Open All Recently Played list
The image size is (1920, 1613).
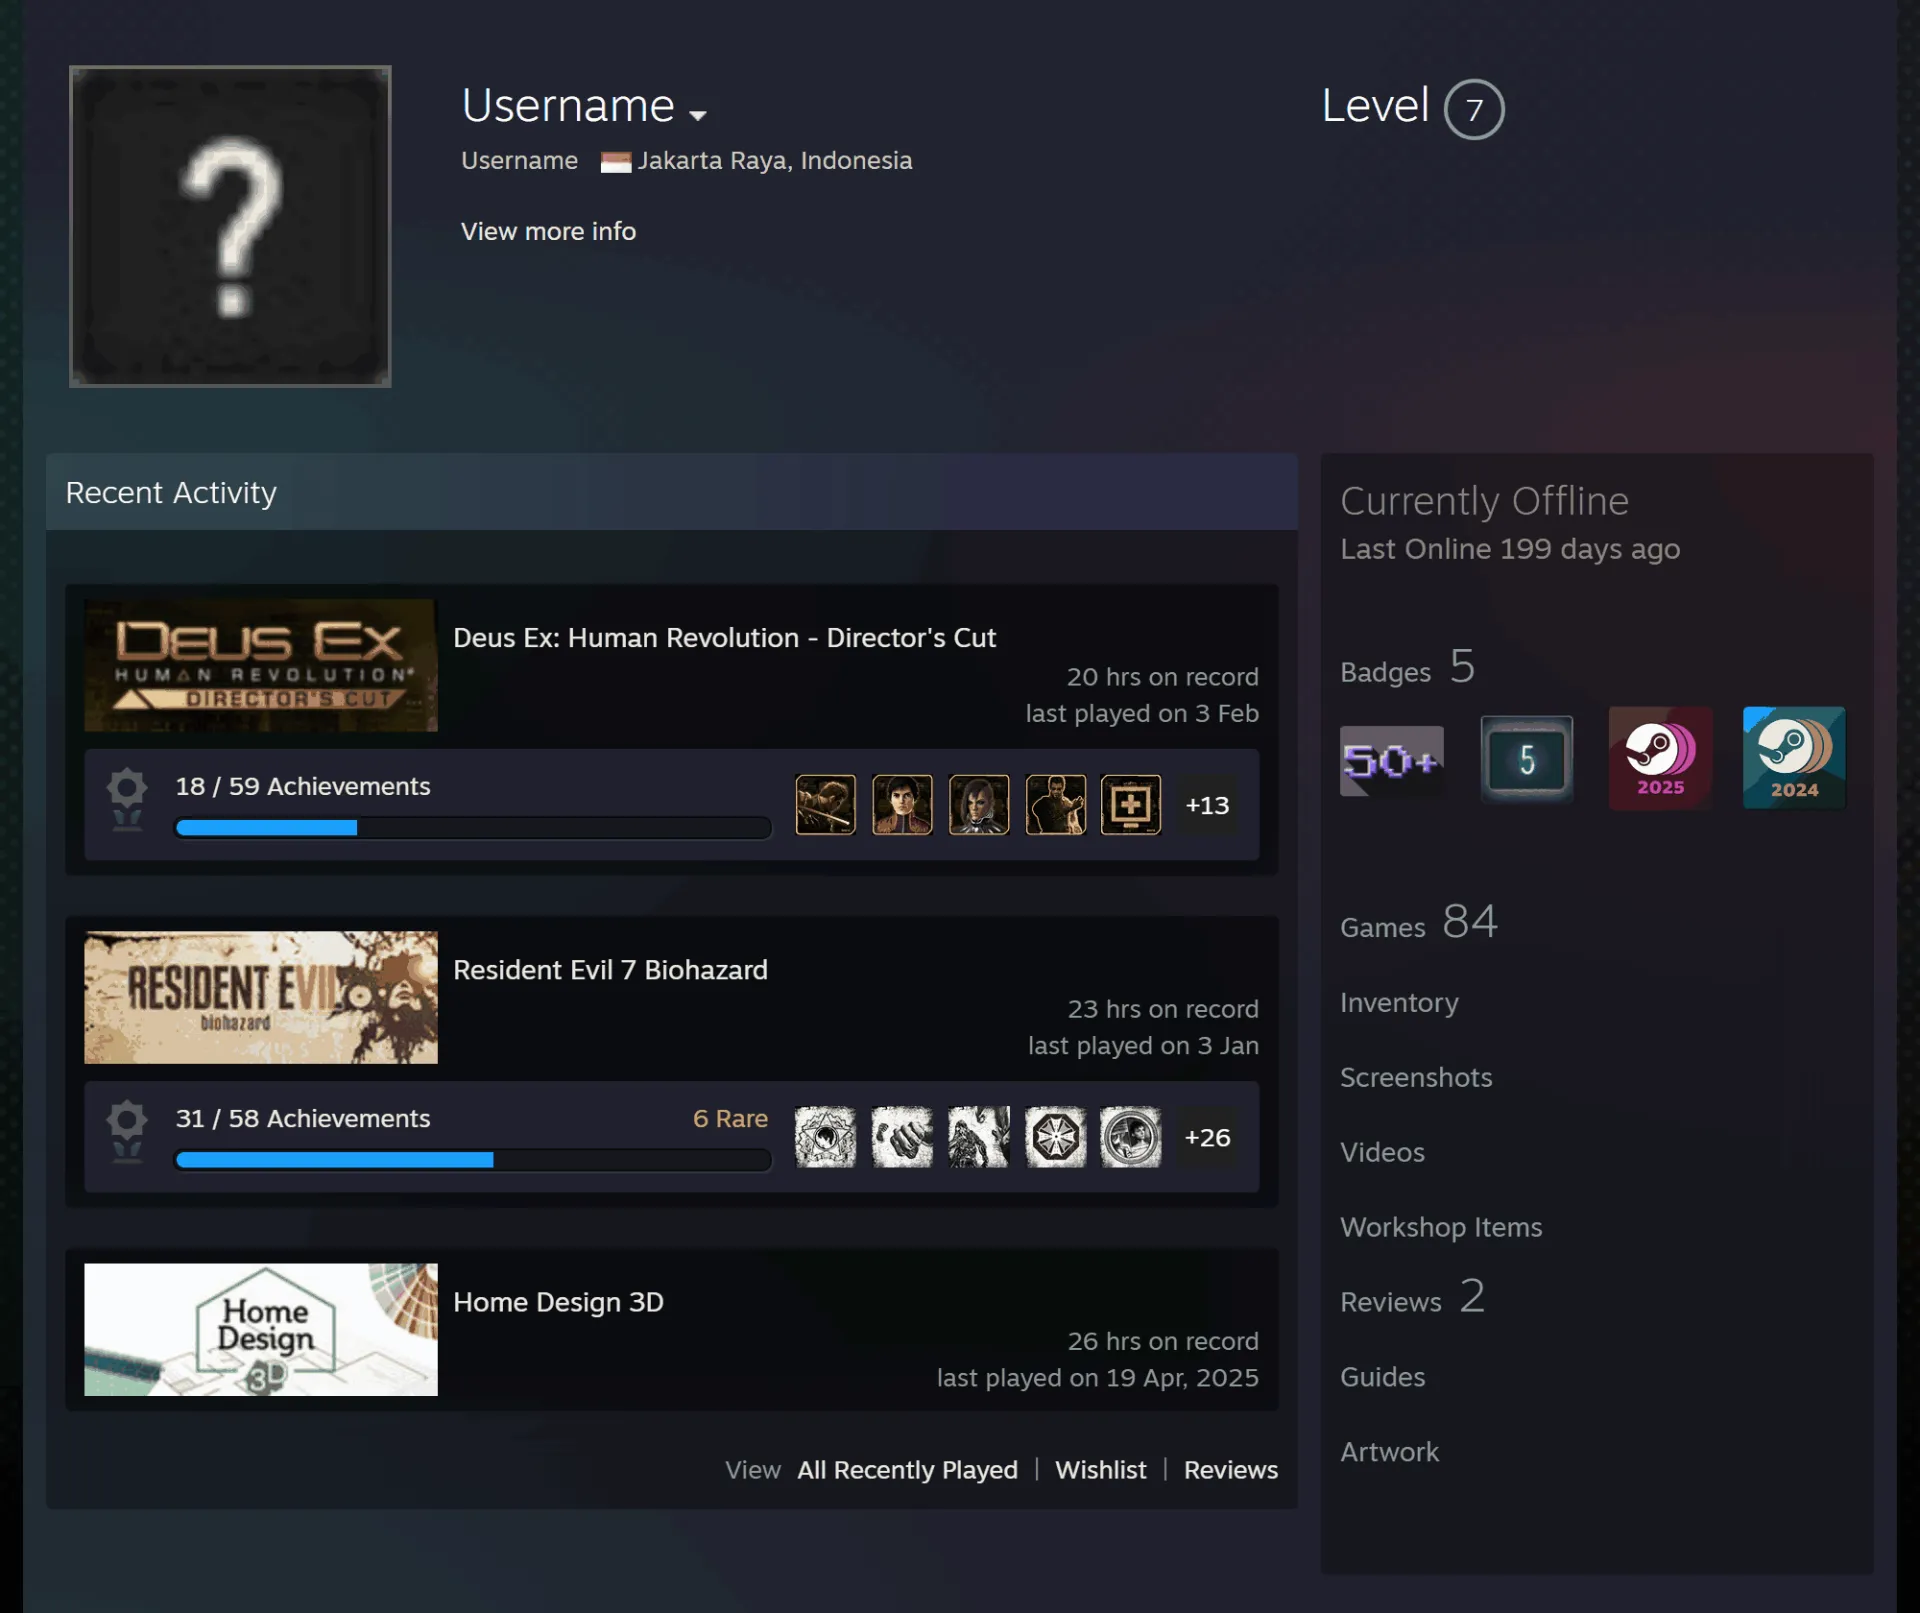tap(907, 1470)
